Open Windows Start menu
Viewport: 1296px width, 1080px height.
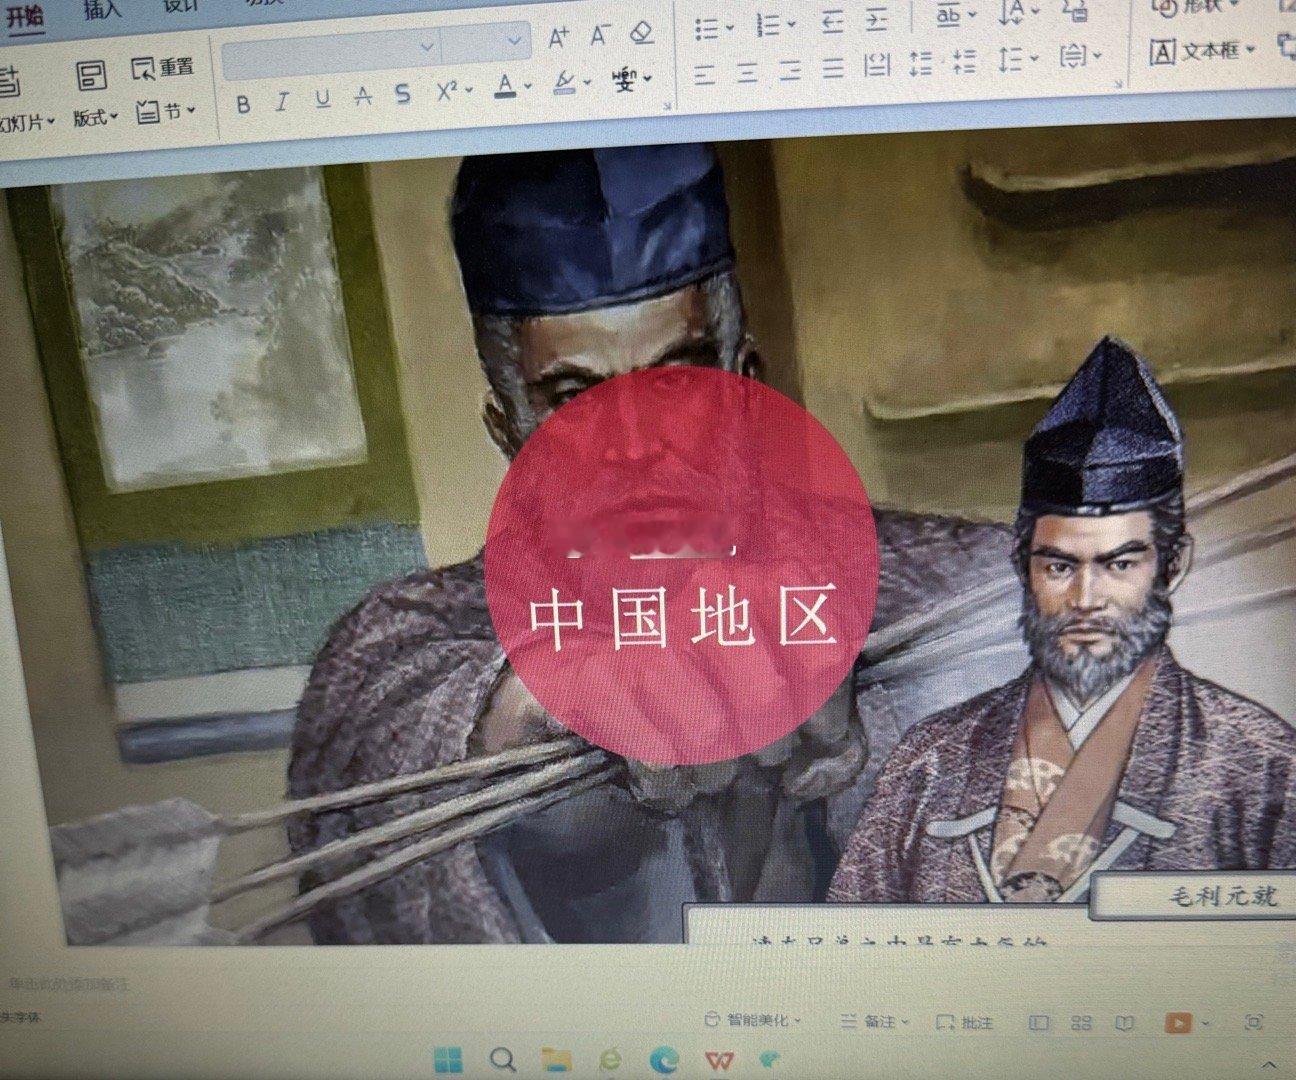(x=447, y=1061)
